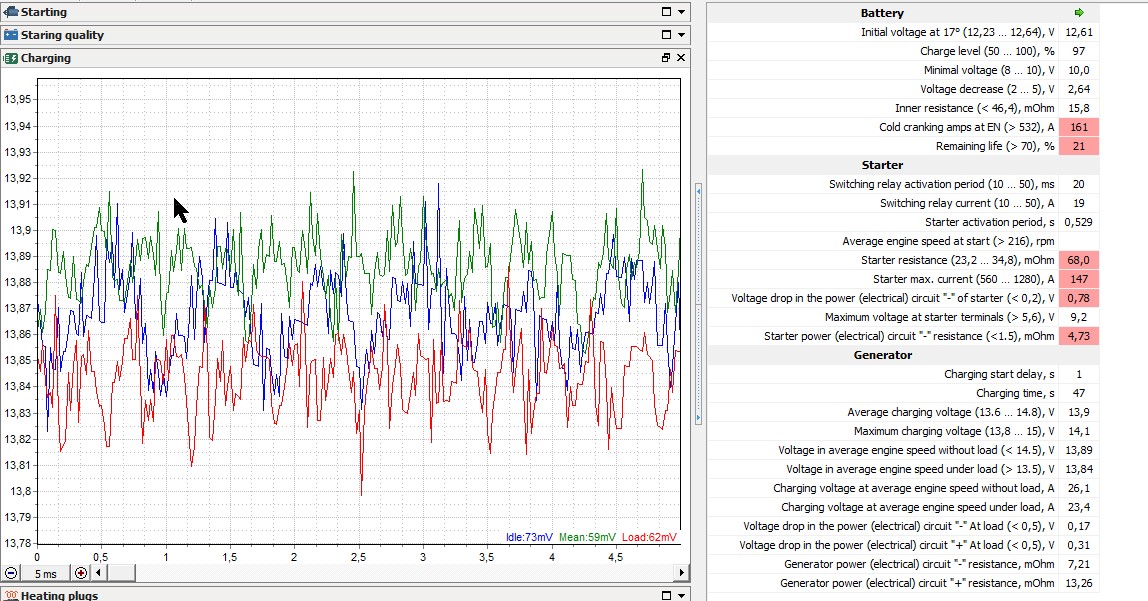Viewport: 1148px width, 601px height.
Task: Click the switching relay activation period value 20
Action: [1079, 184]
